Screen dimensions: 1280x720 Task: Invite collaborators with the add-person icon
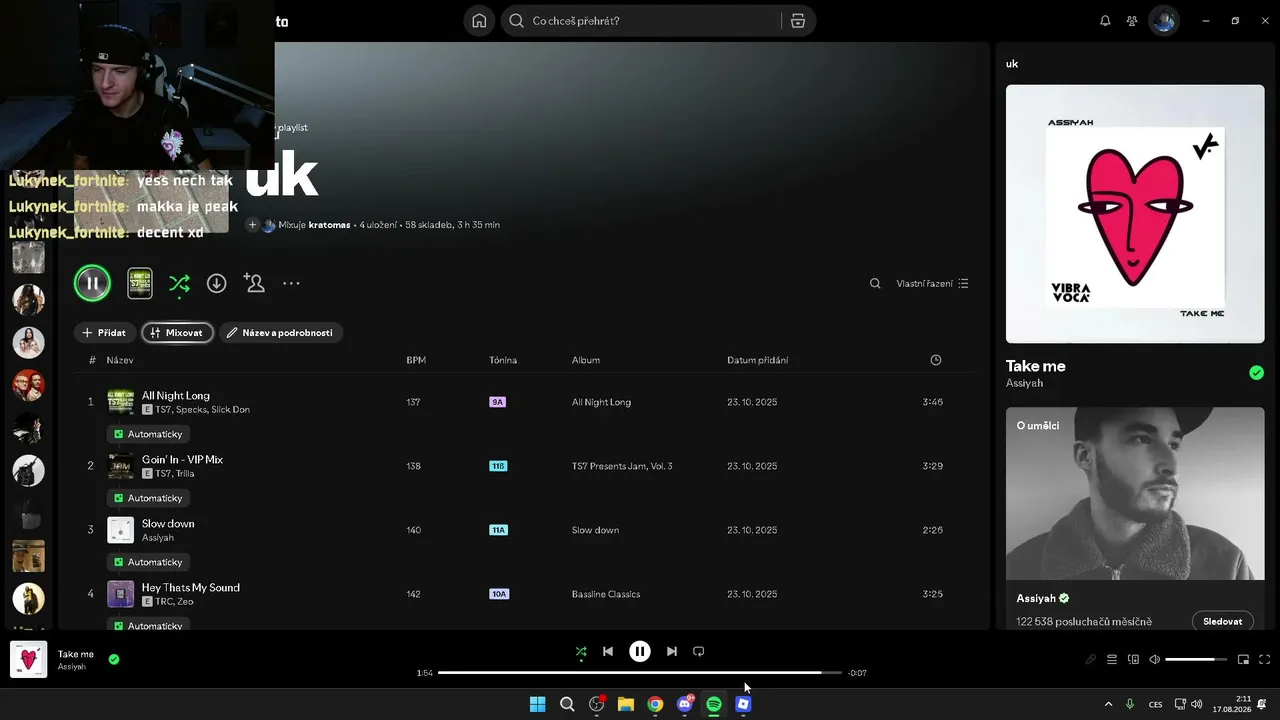point(254,284)
